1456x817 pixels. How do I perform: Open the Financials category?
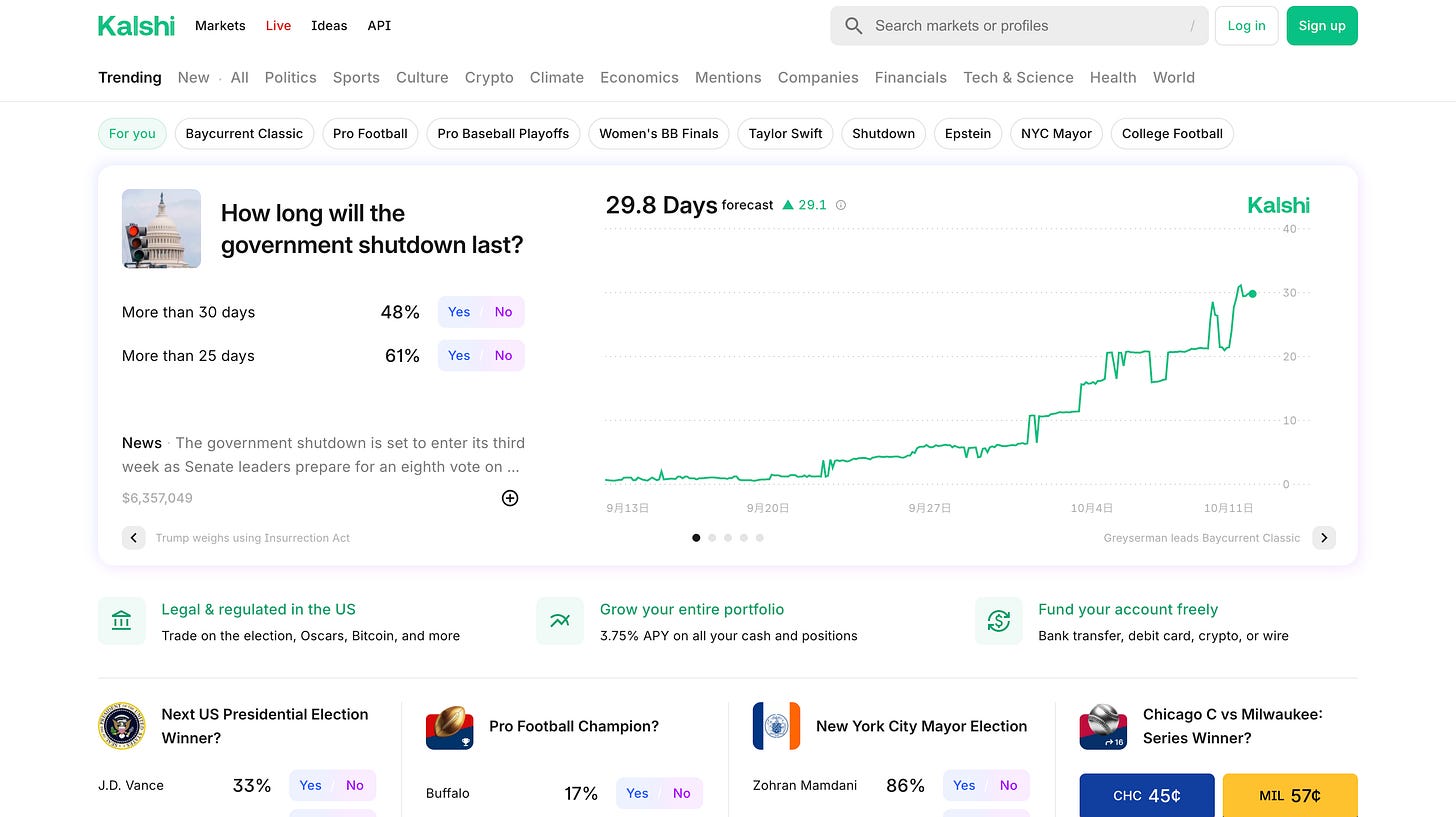tap(911, 77)
